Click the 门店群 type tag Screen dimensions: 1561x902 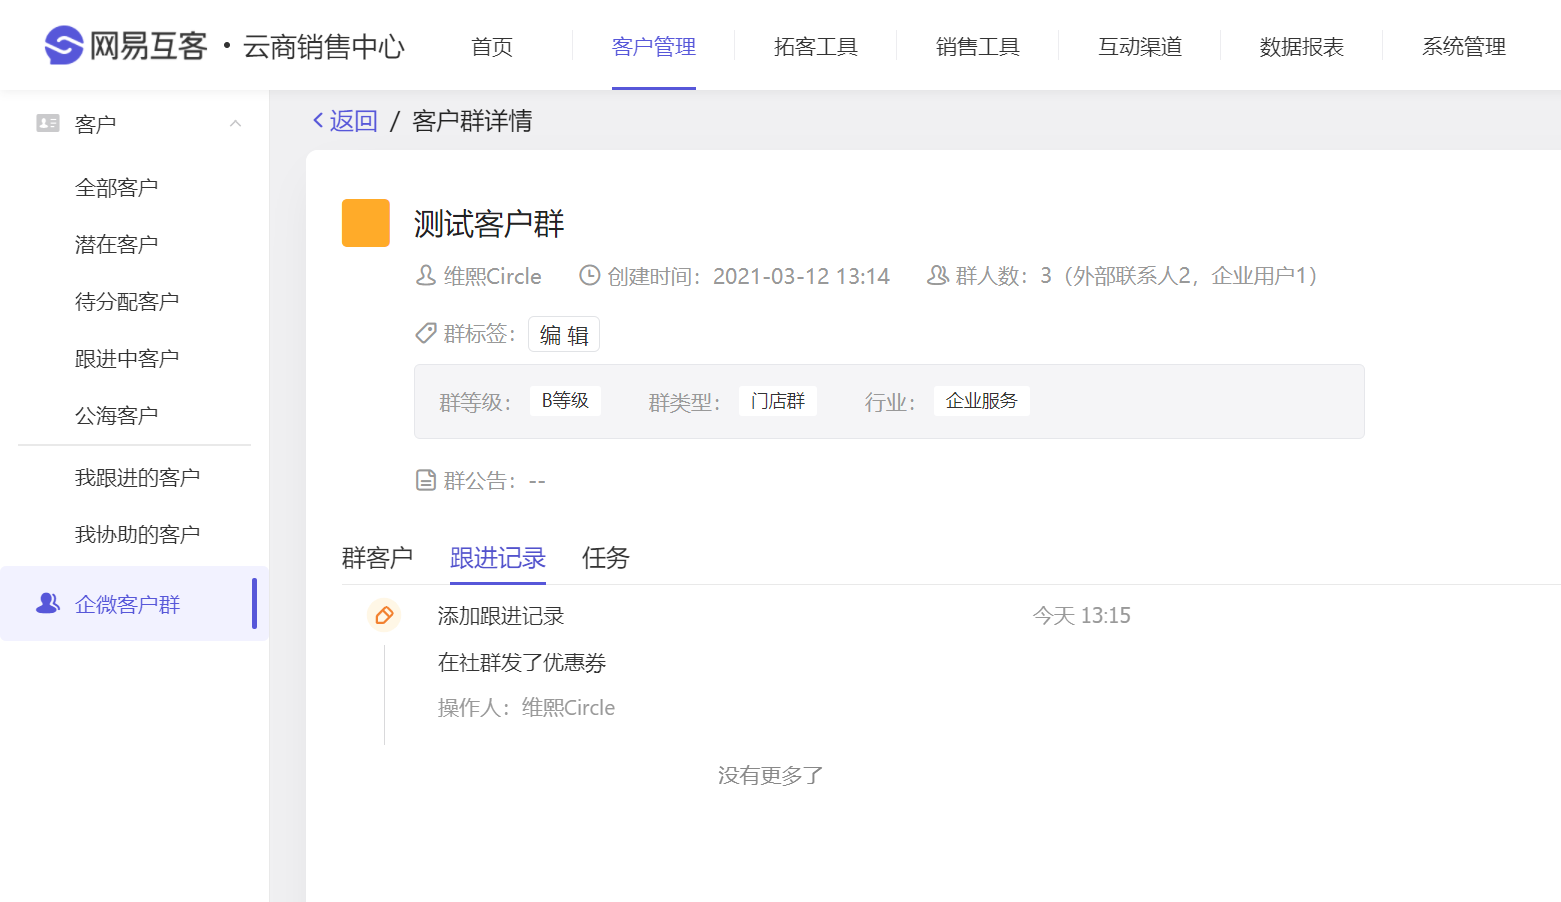coord(778,400)
